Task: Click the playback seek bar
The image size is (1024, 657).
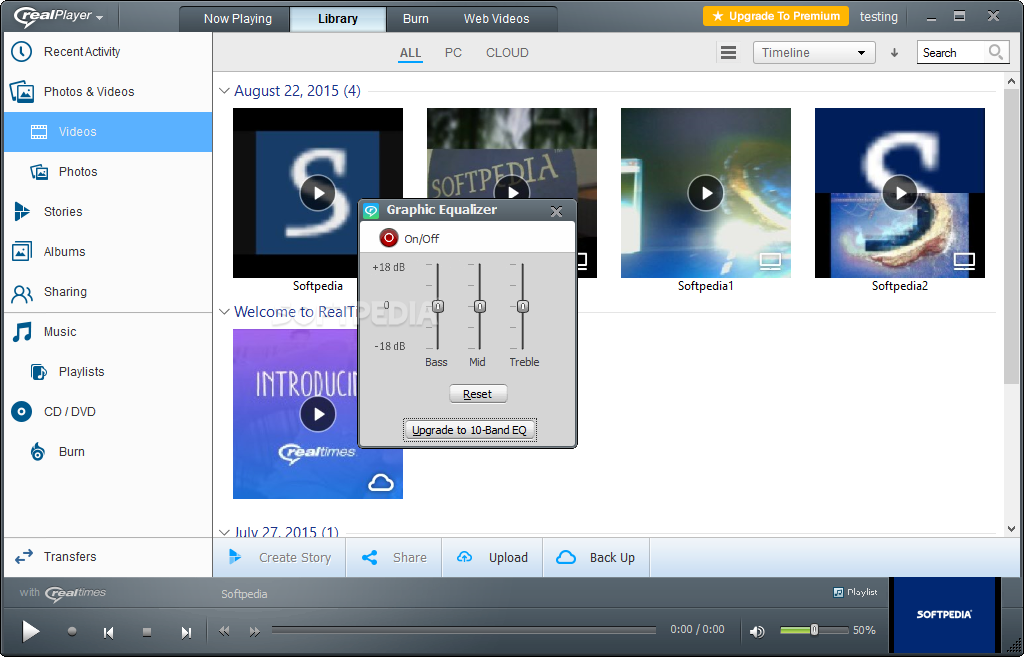Action: pyautogui.click(x=464, y=630)
